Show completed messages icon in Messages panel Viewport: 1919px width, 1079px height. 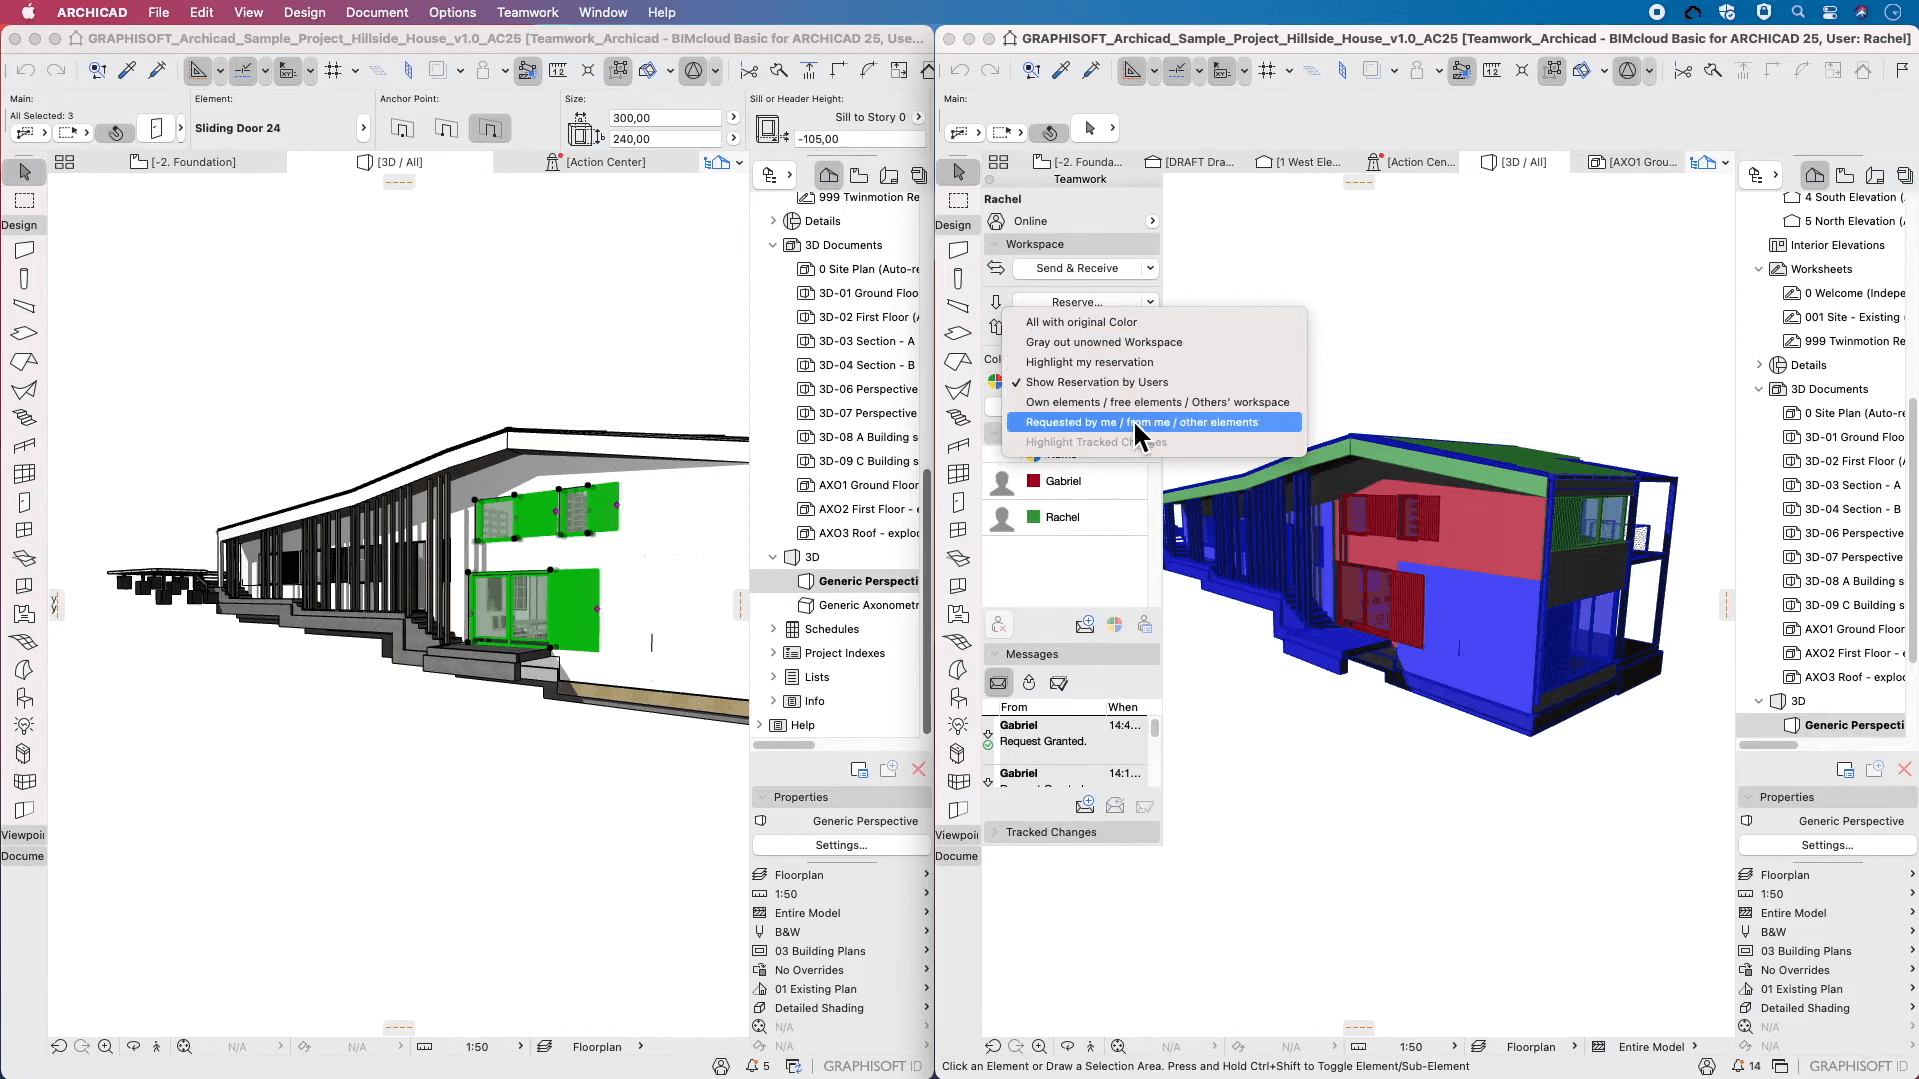coord(1059,683)
